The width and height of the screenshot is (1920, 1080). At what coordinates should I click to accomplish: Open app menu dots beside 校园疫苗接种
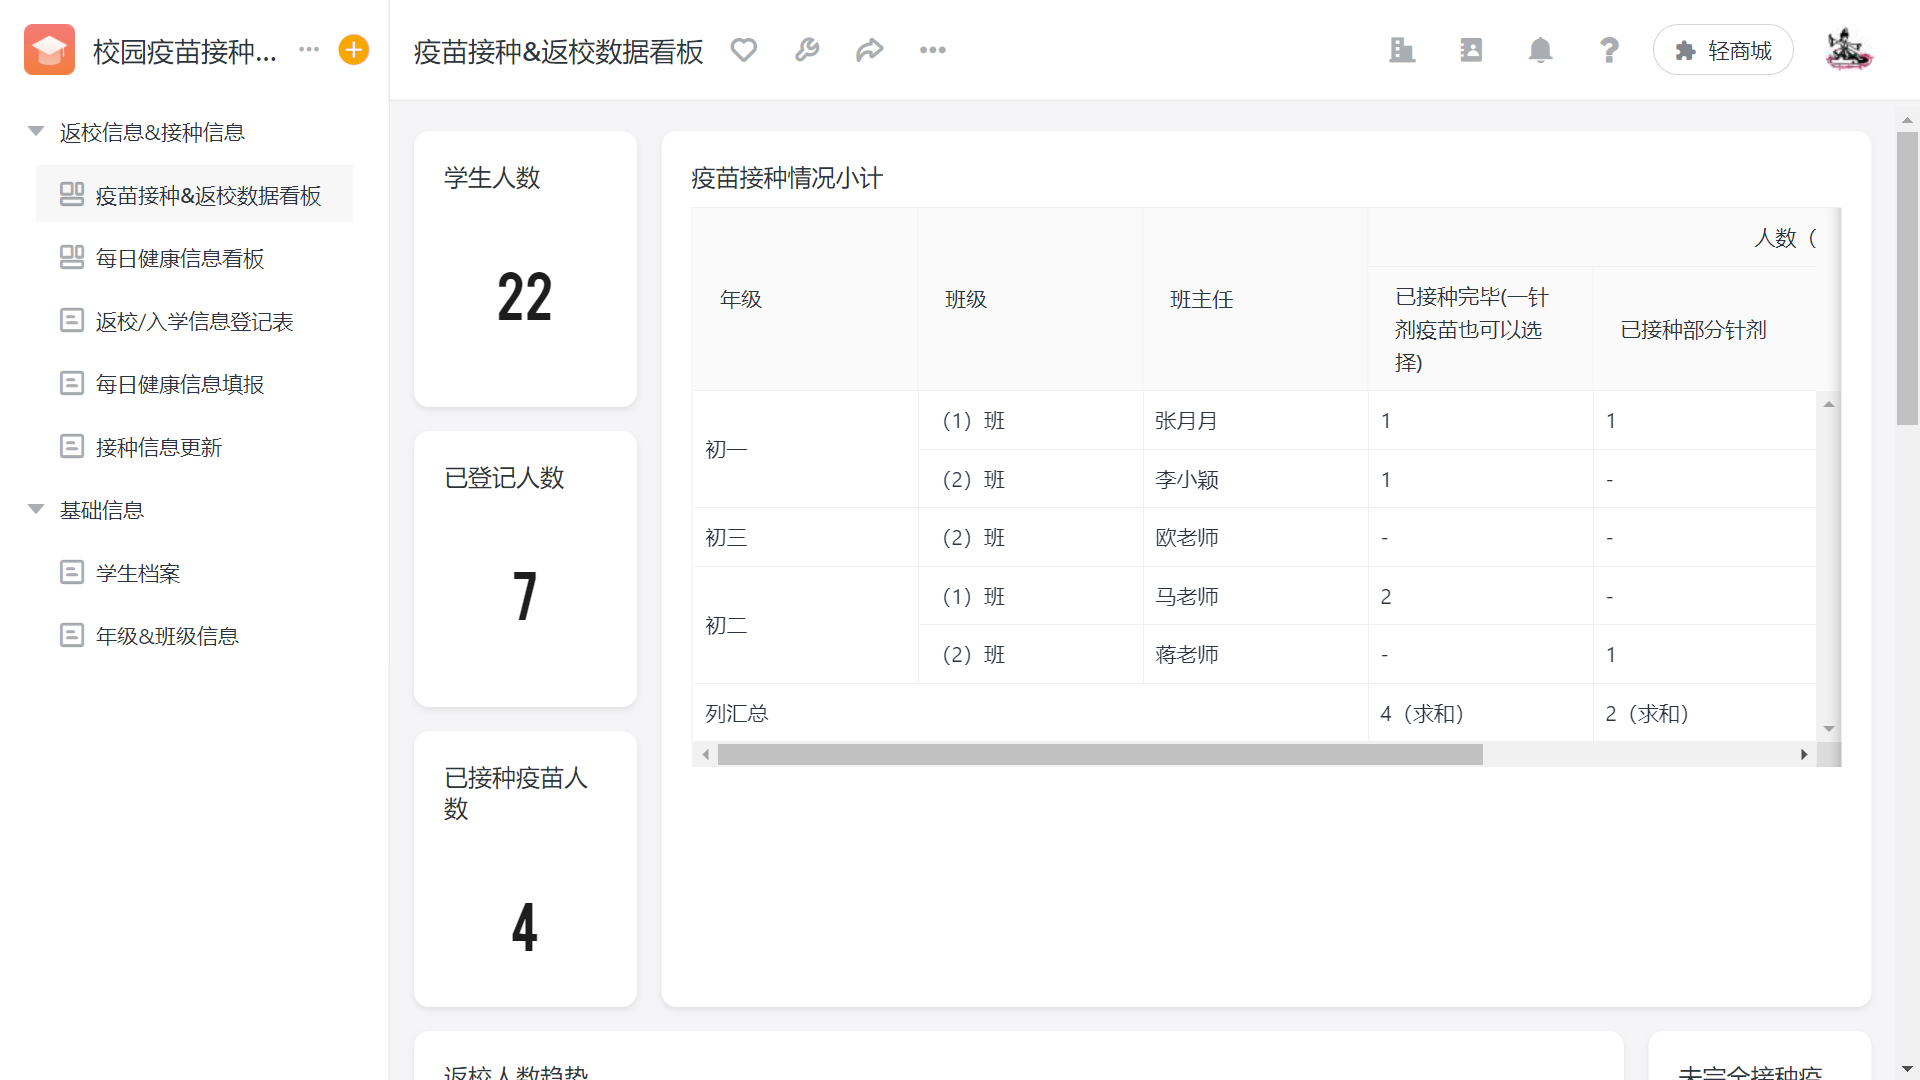click(309, 50)
